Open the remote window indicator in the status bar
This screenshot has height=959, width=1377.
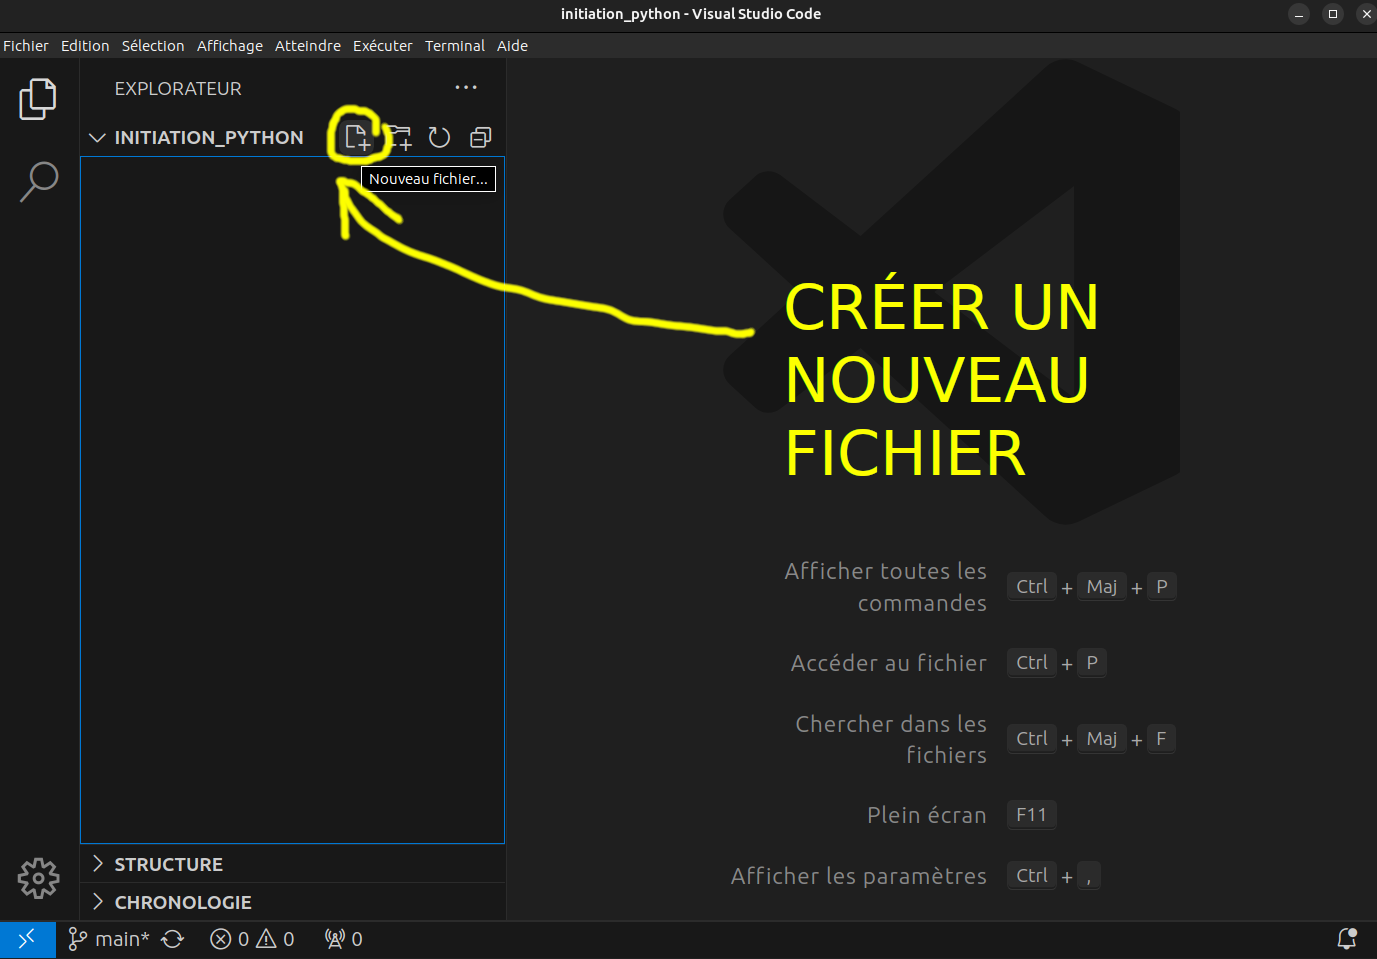[27, 939]
